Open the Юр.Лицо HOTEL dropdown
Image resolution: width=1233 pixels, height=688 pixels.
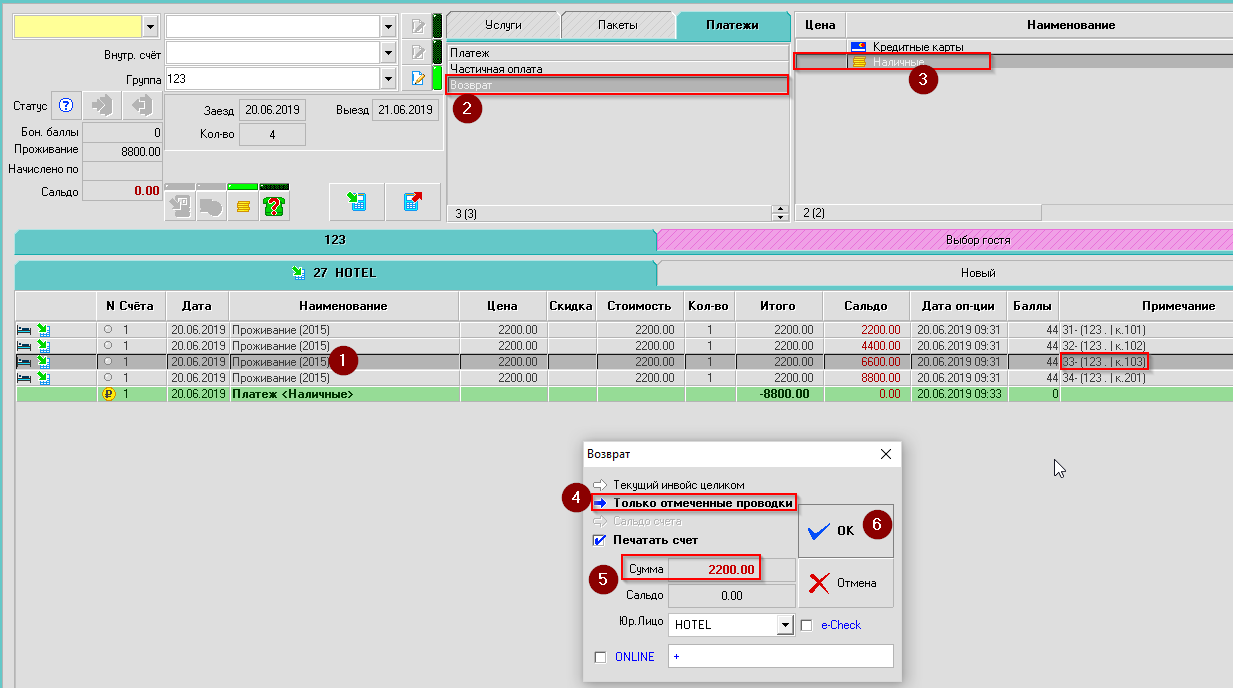pyautogui.click(x=784, y=625)
